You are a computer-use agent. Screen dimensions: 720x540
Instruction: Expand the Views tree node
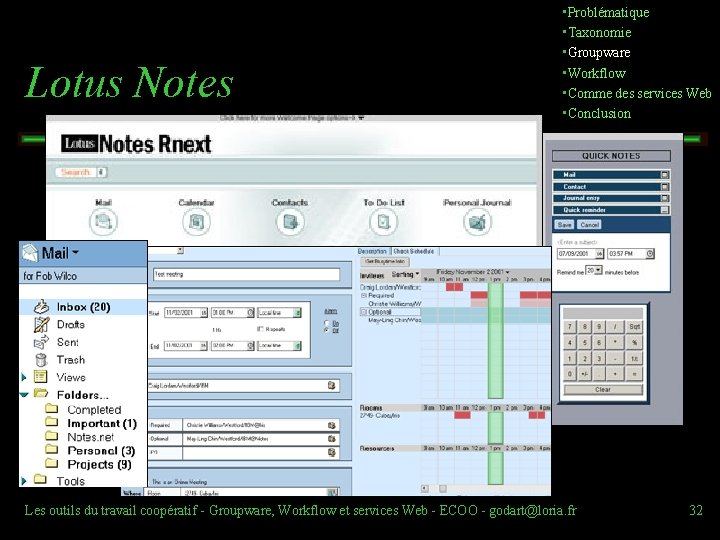coord(24,377)
